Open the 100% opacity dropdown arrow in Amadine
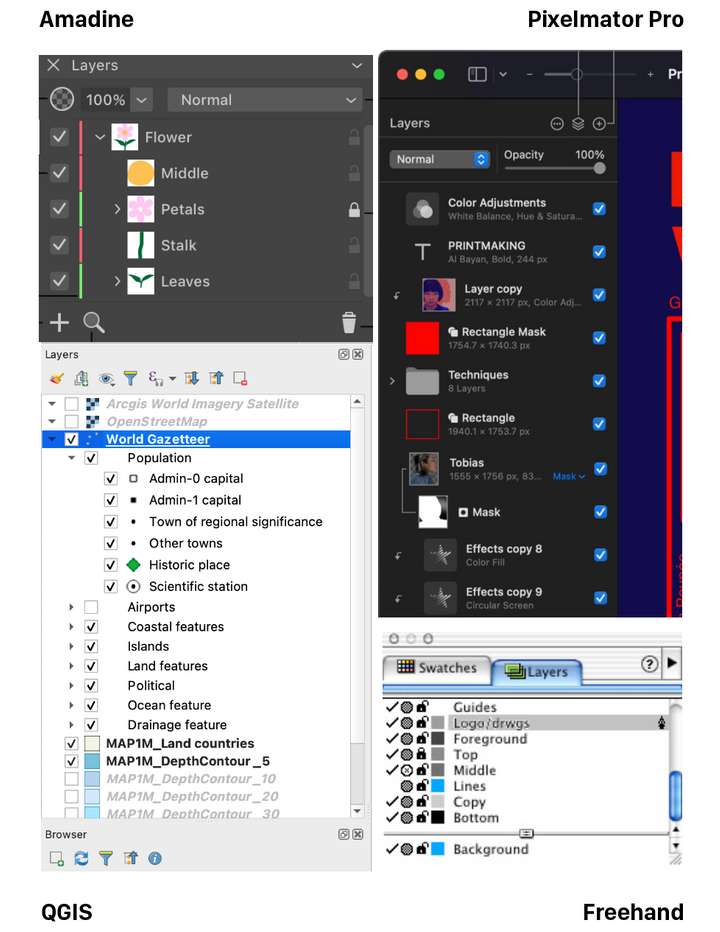The width and height of the screenshot is (720, 932). pos(142,100)
